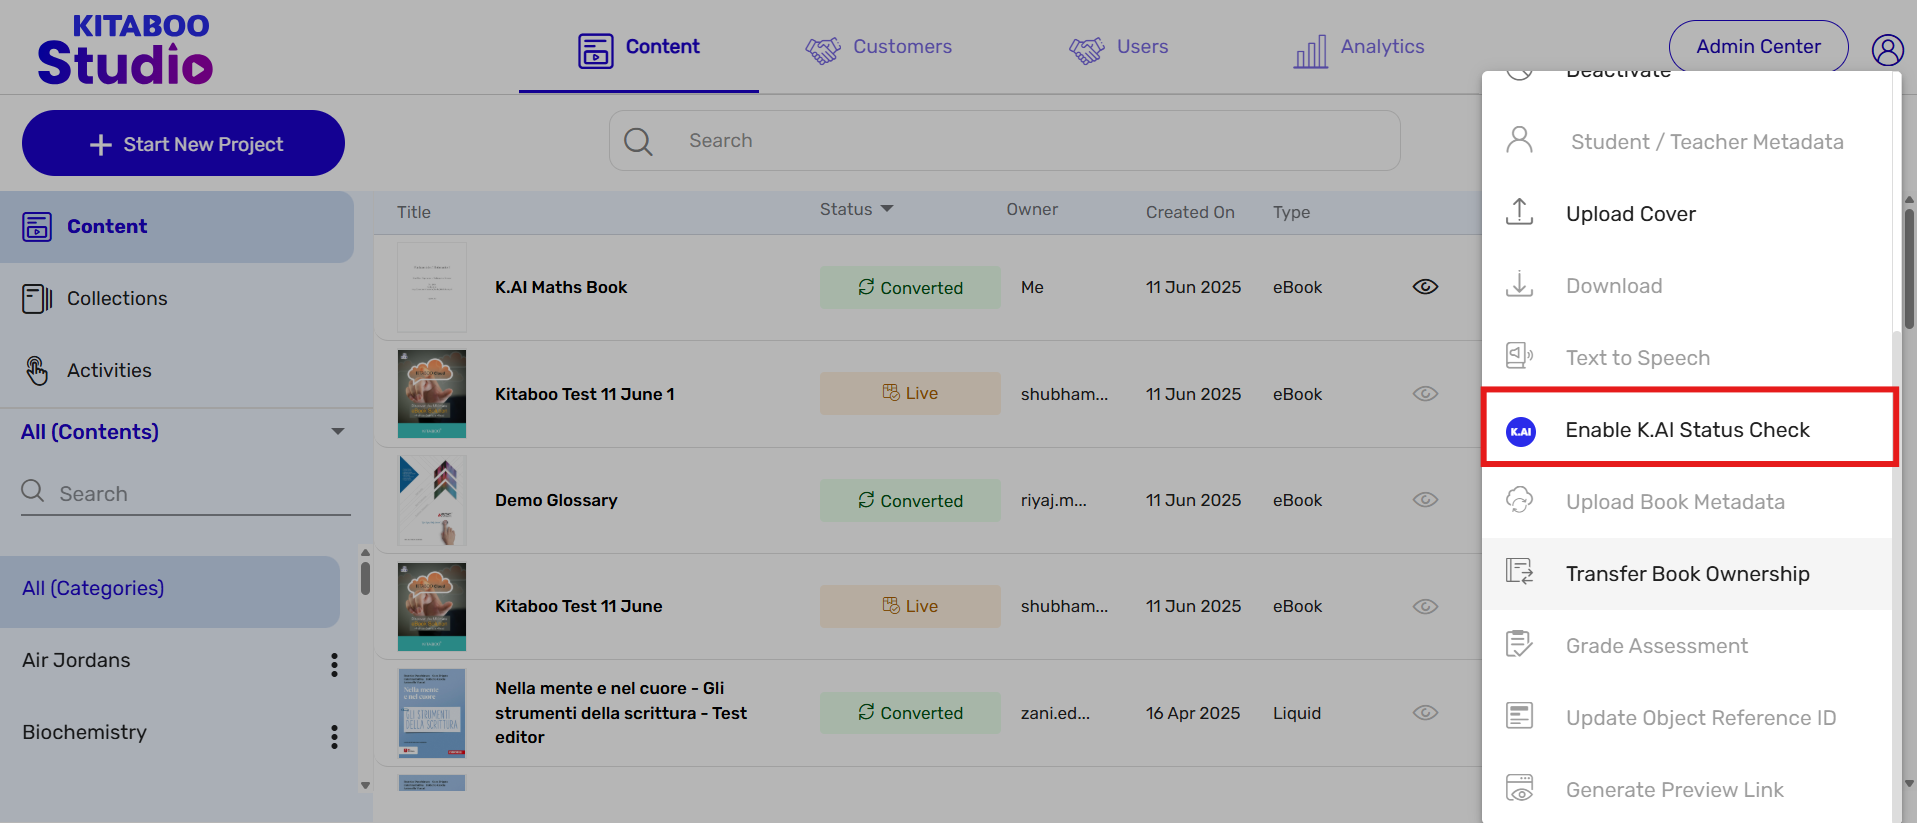This screenshot has height=823, width=1917.
Task: Choose Generate Preview Link
Action: [1686, 790]
